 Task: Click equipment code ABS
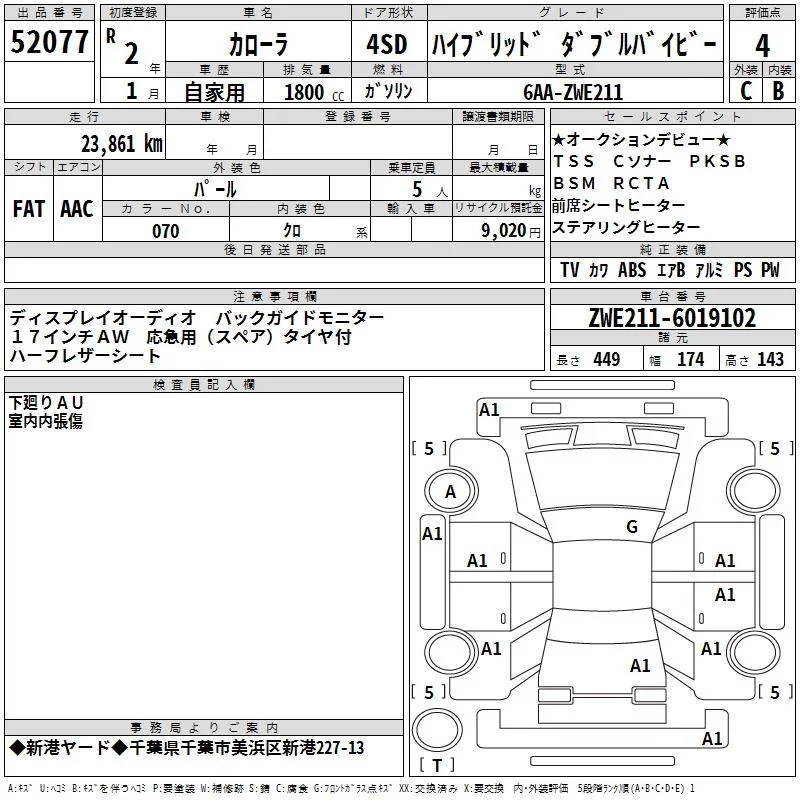pos(632,270)
